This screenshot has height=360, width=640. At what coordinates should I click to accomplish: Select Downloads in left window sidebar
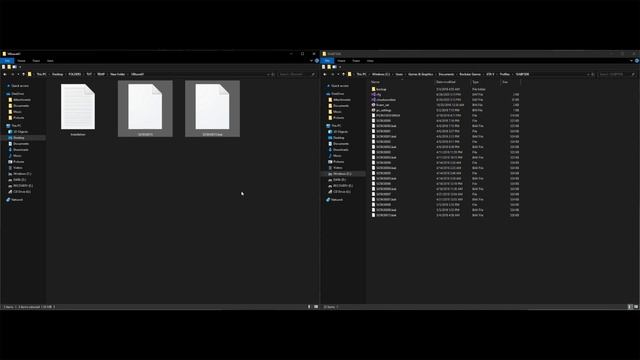pyautogui.click(x=18, y=150)
